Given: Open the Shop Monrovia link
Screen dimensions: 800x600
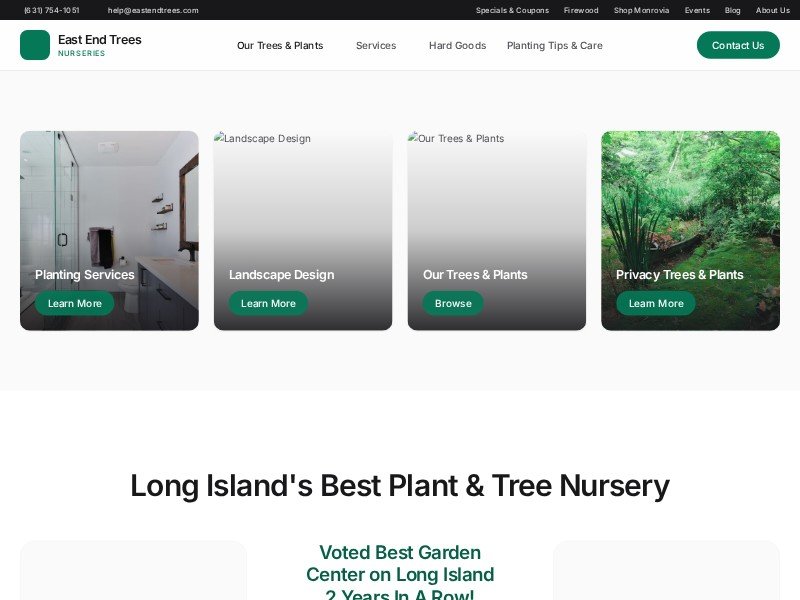Looking at the screenshot, I should [641, 10].
